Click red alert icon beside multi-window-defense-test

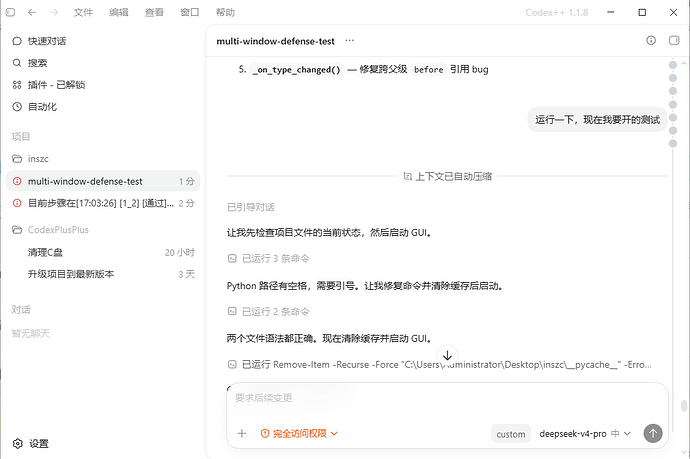click(x=17, y=181)
